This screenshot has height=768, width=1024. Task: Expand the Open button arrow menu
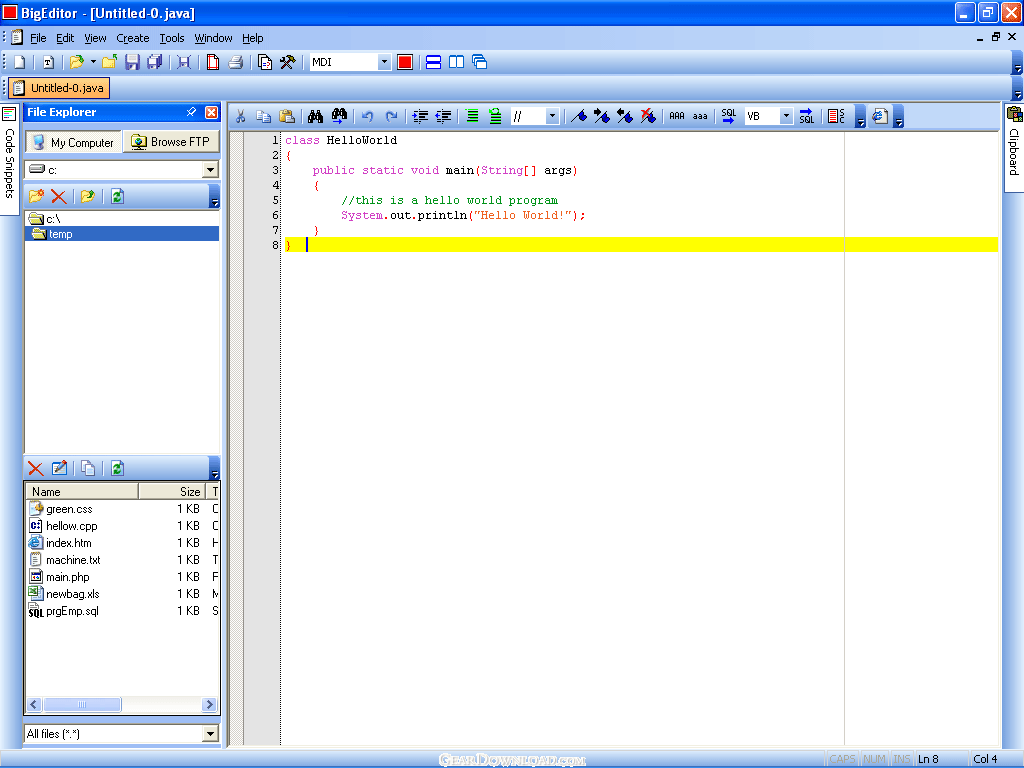pos(93,62)
